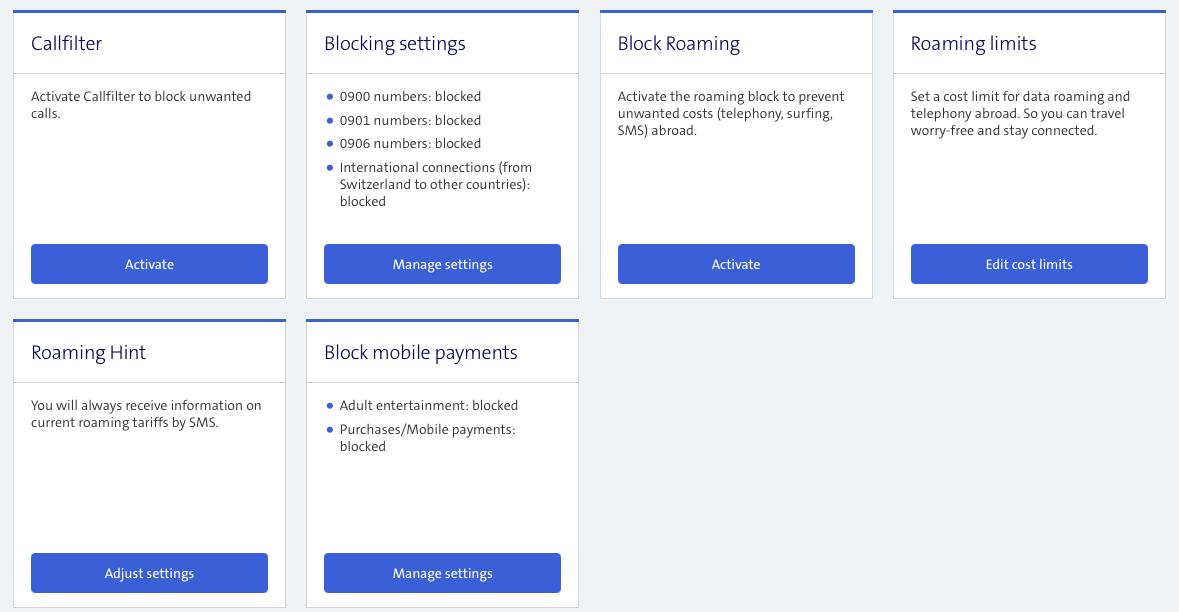Click the 0906 numbers blocked item
Screen dimensions: 1179x612
click(x=410, y=143)
